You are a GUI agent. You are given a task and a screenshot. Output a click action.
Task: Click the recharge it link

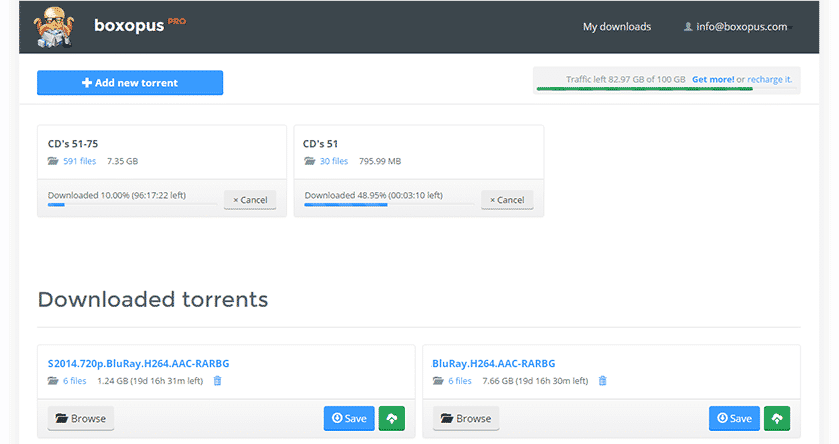click(x=769, y=79)
